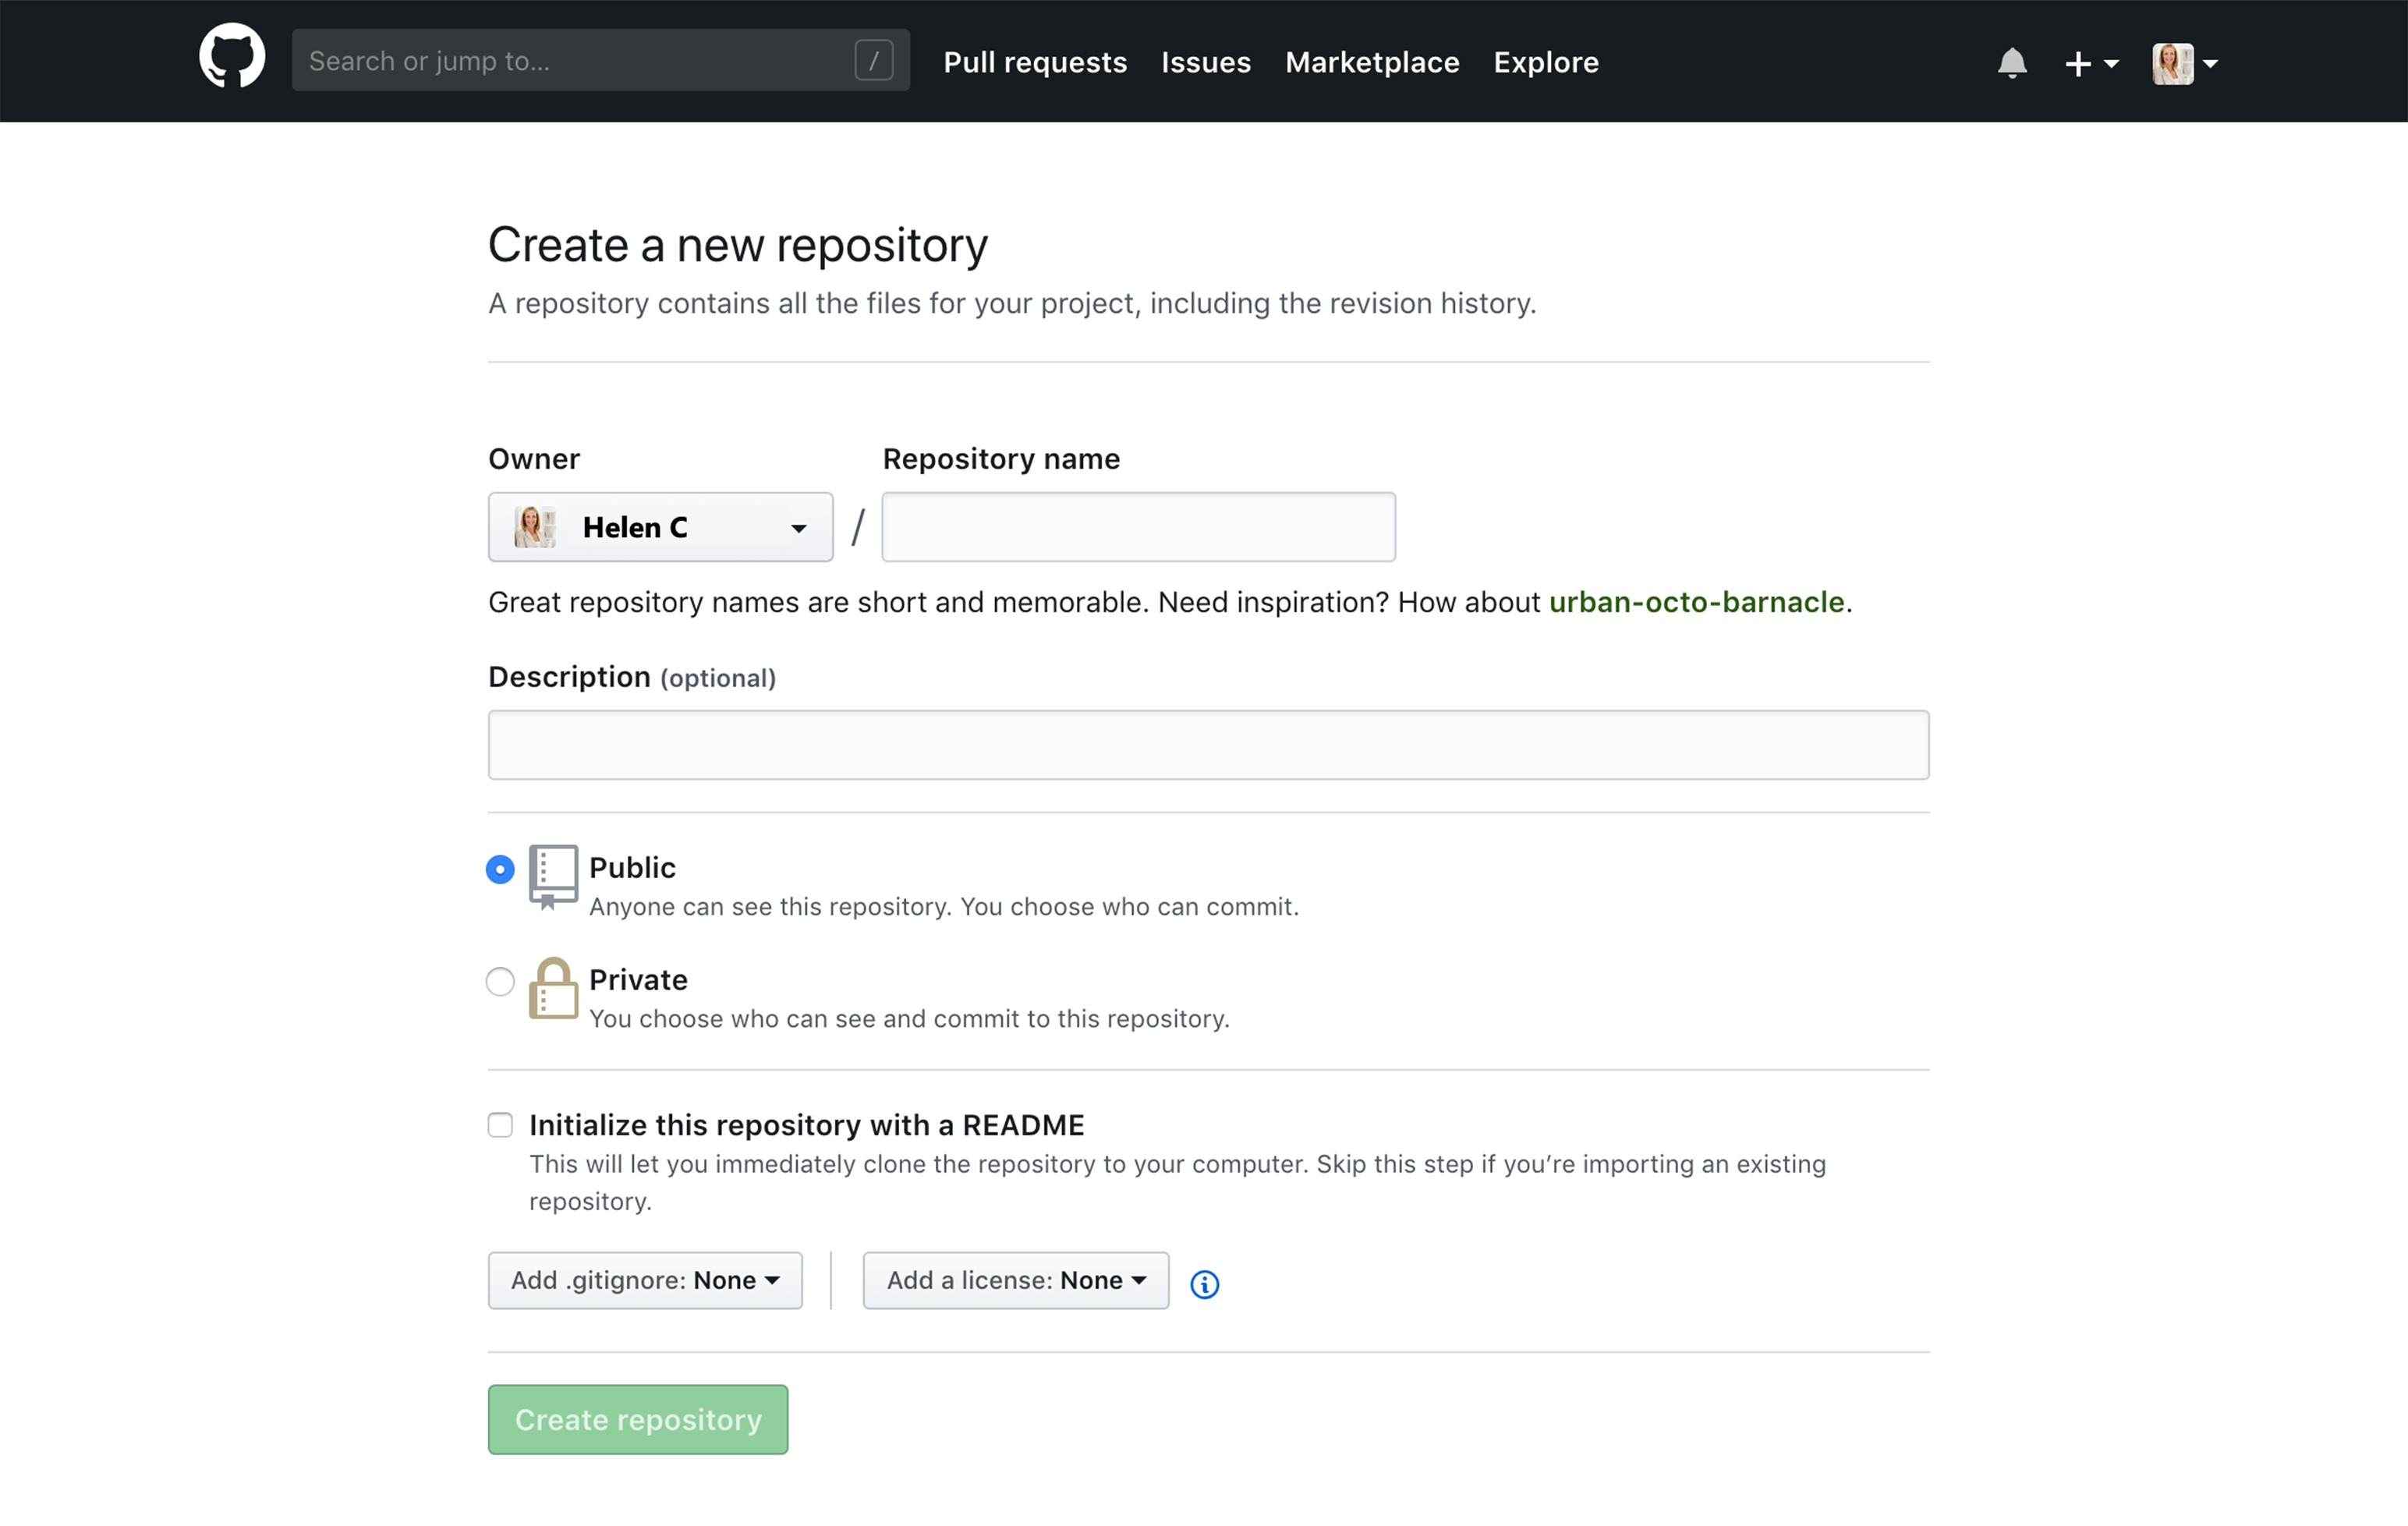Click the repository lock icon for Private
The image size is (2408, 1526).
pyautogui.click(x=551, y=987)
